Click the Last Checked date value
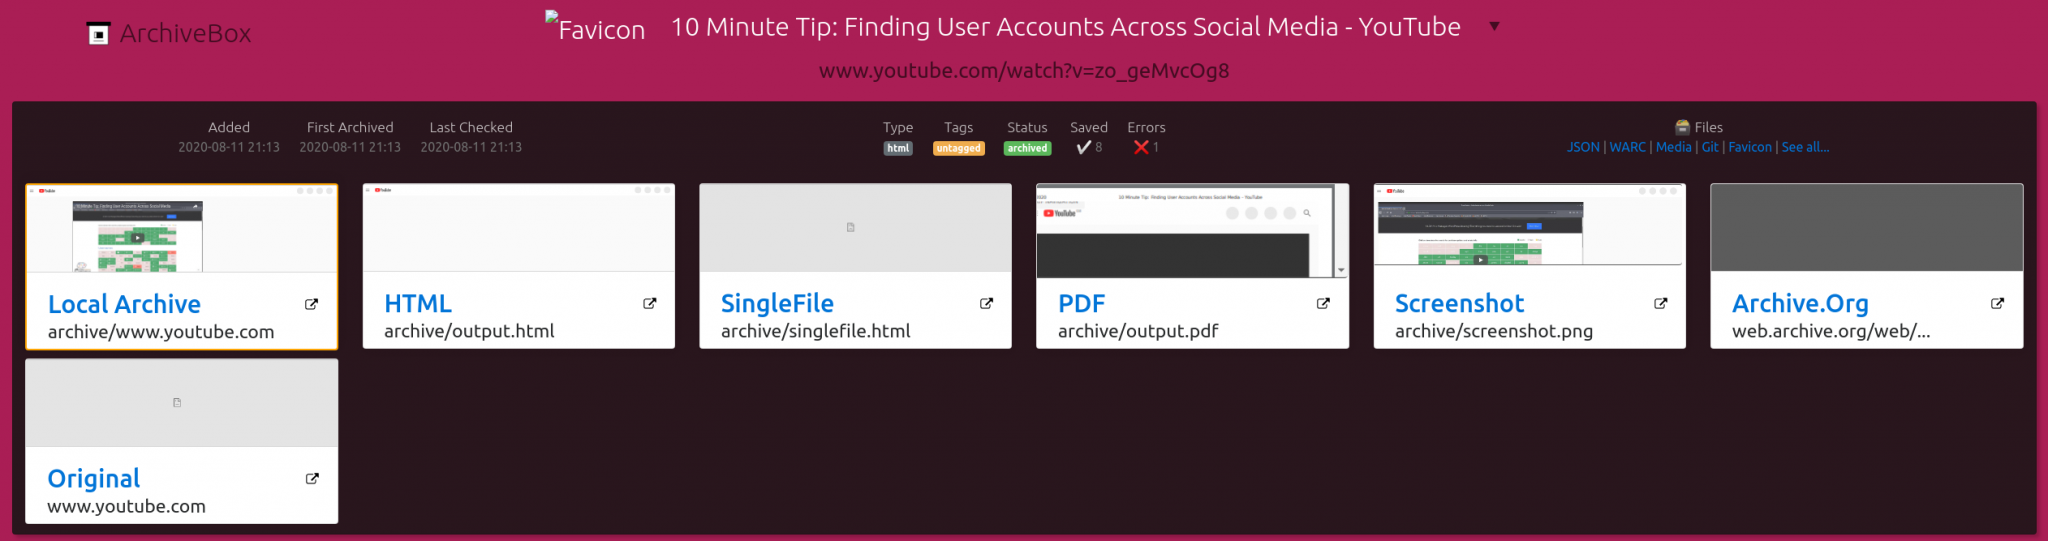 471,147
